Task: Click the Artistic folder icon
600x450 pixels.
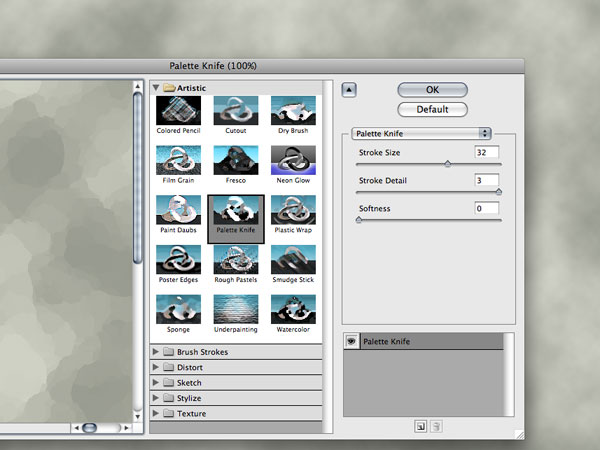Action: [169, 88]
